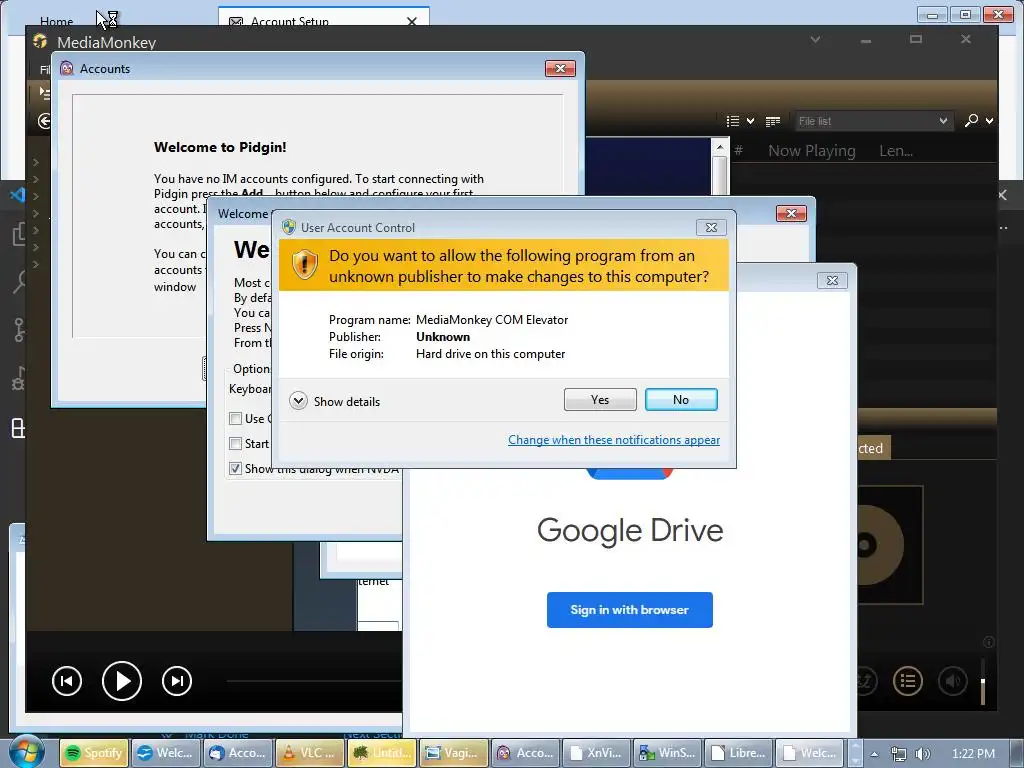Click the MediaMonkey back arrow icon

44,121
